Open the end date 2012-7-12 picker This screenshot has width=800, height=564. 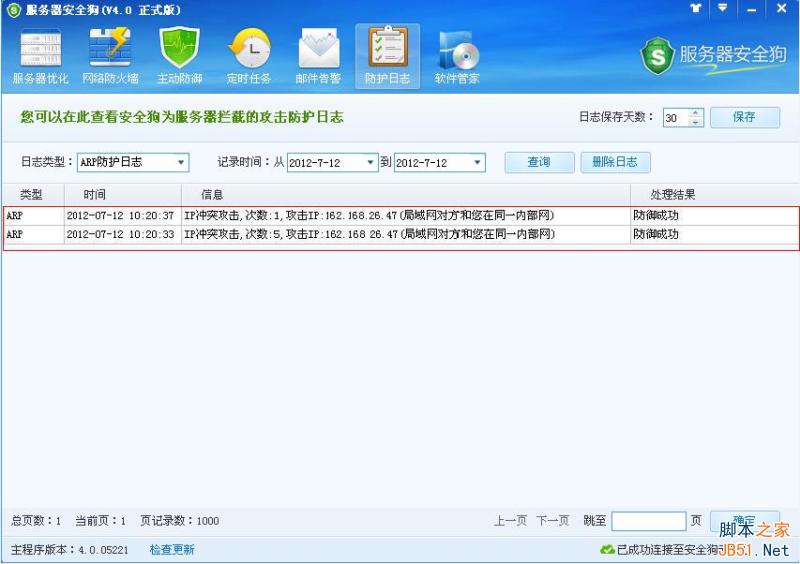[477, 162]
